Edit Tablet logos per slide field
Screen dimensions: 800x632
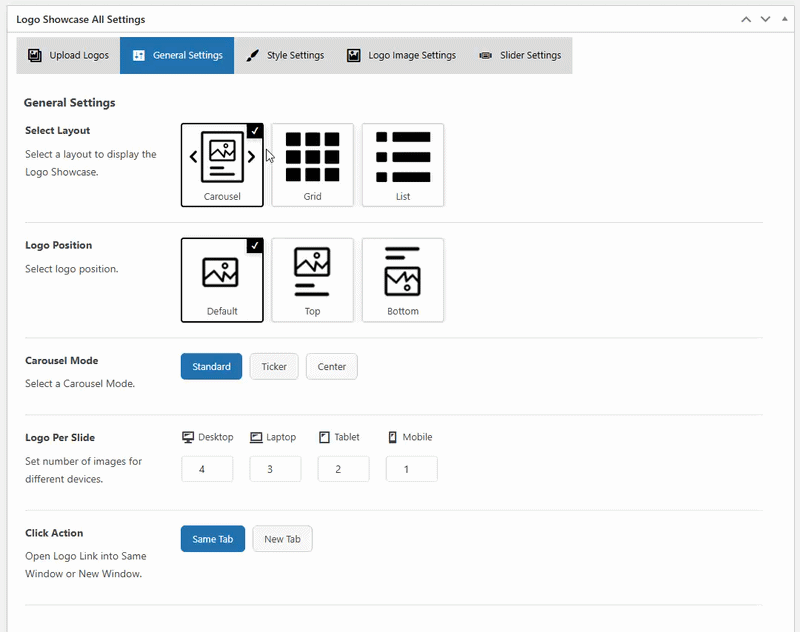pyautogui.click(x=343, y=469)
